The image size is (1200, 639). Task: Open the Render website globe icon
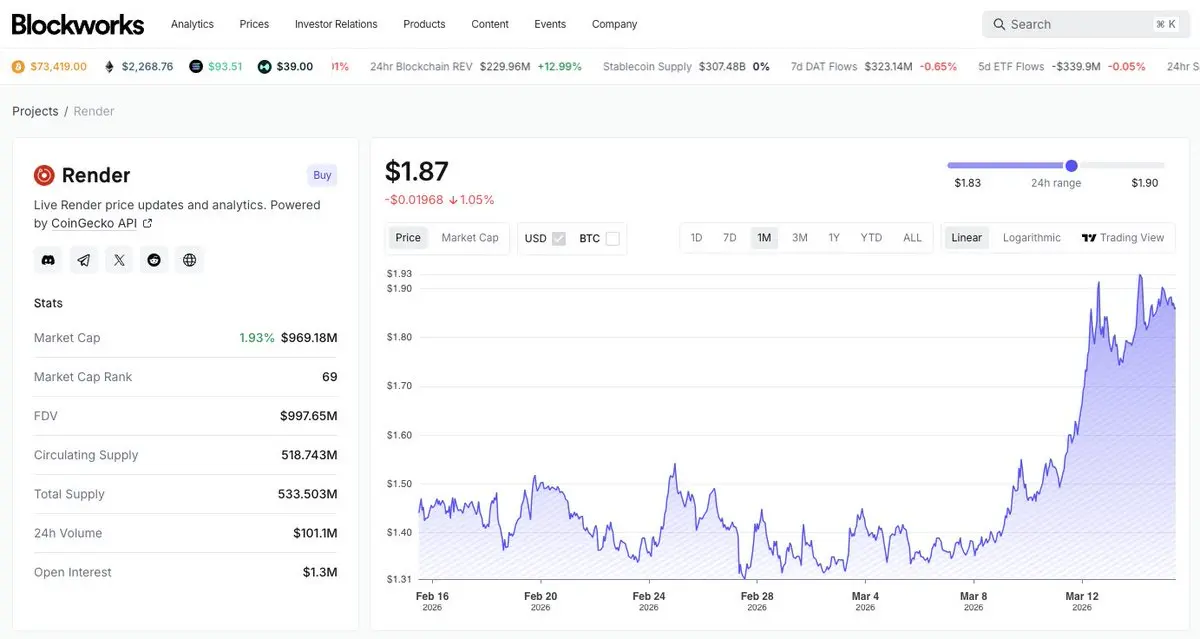[x=190, y=260]
